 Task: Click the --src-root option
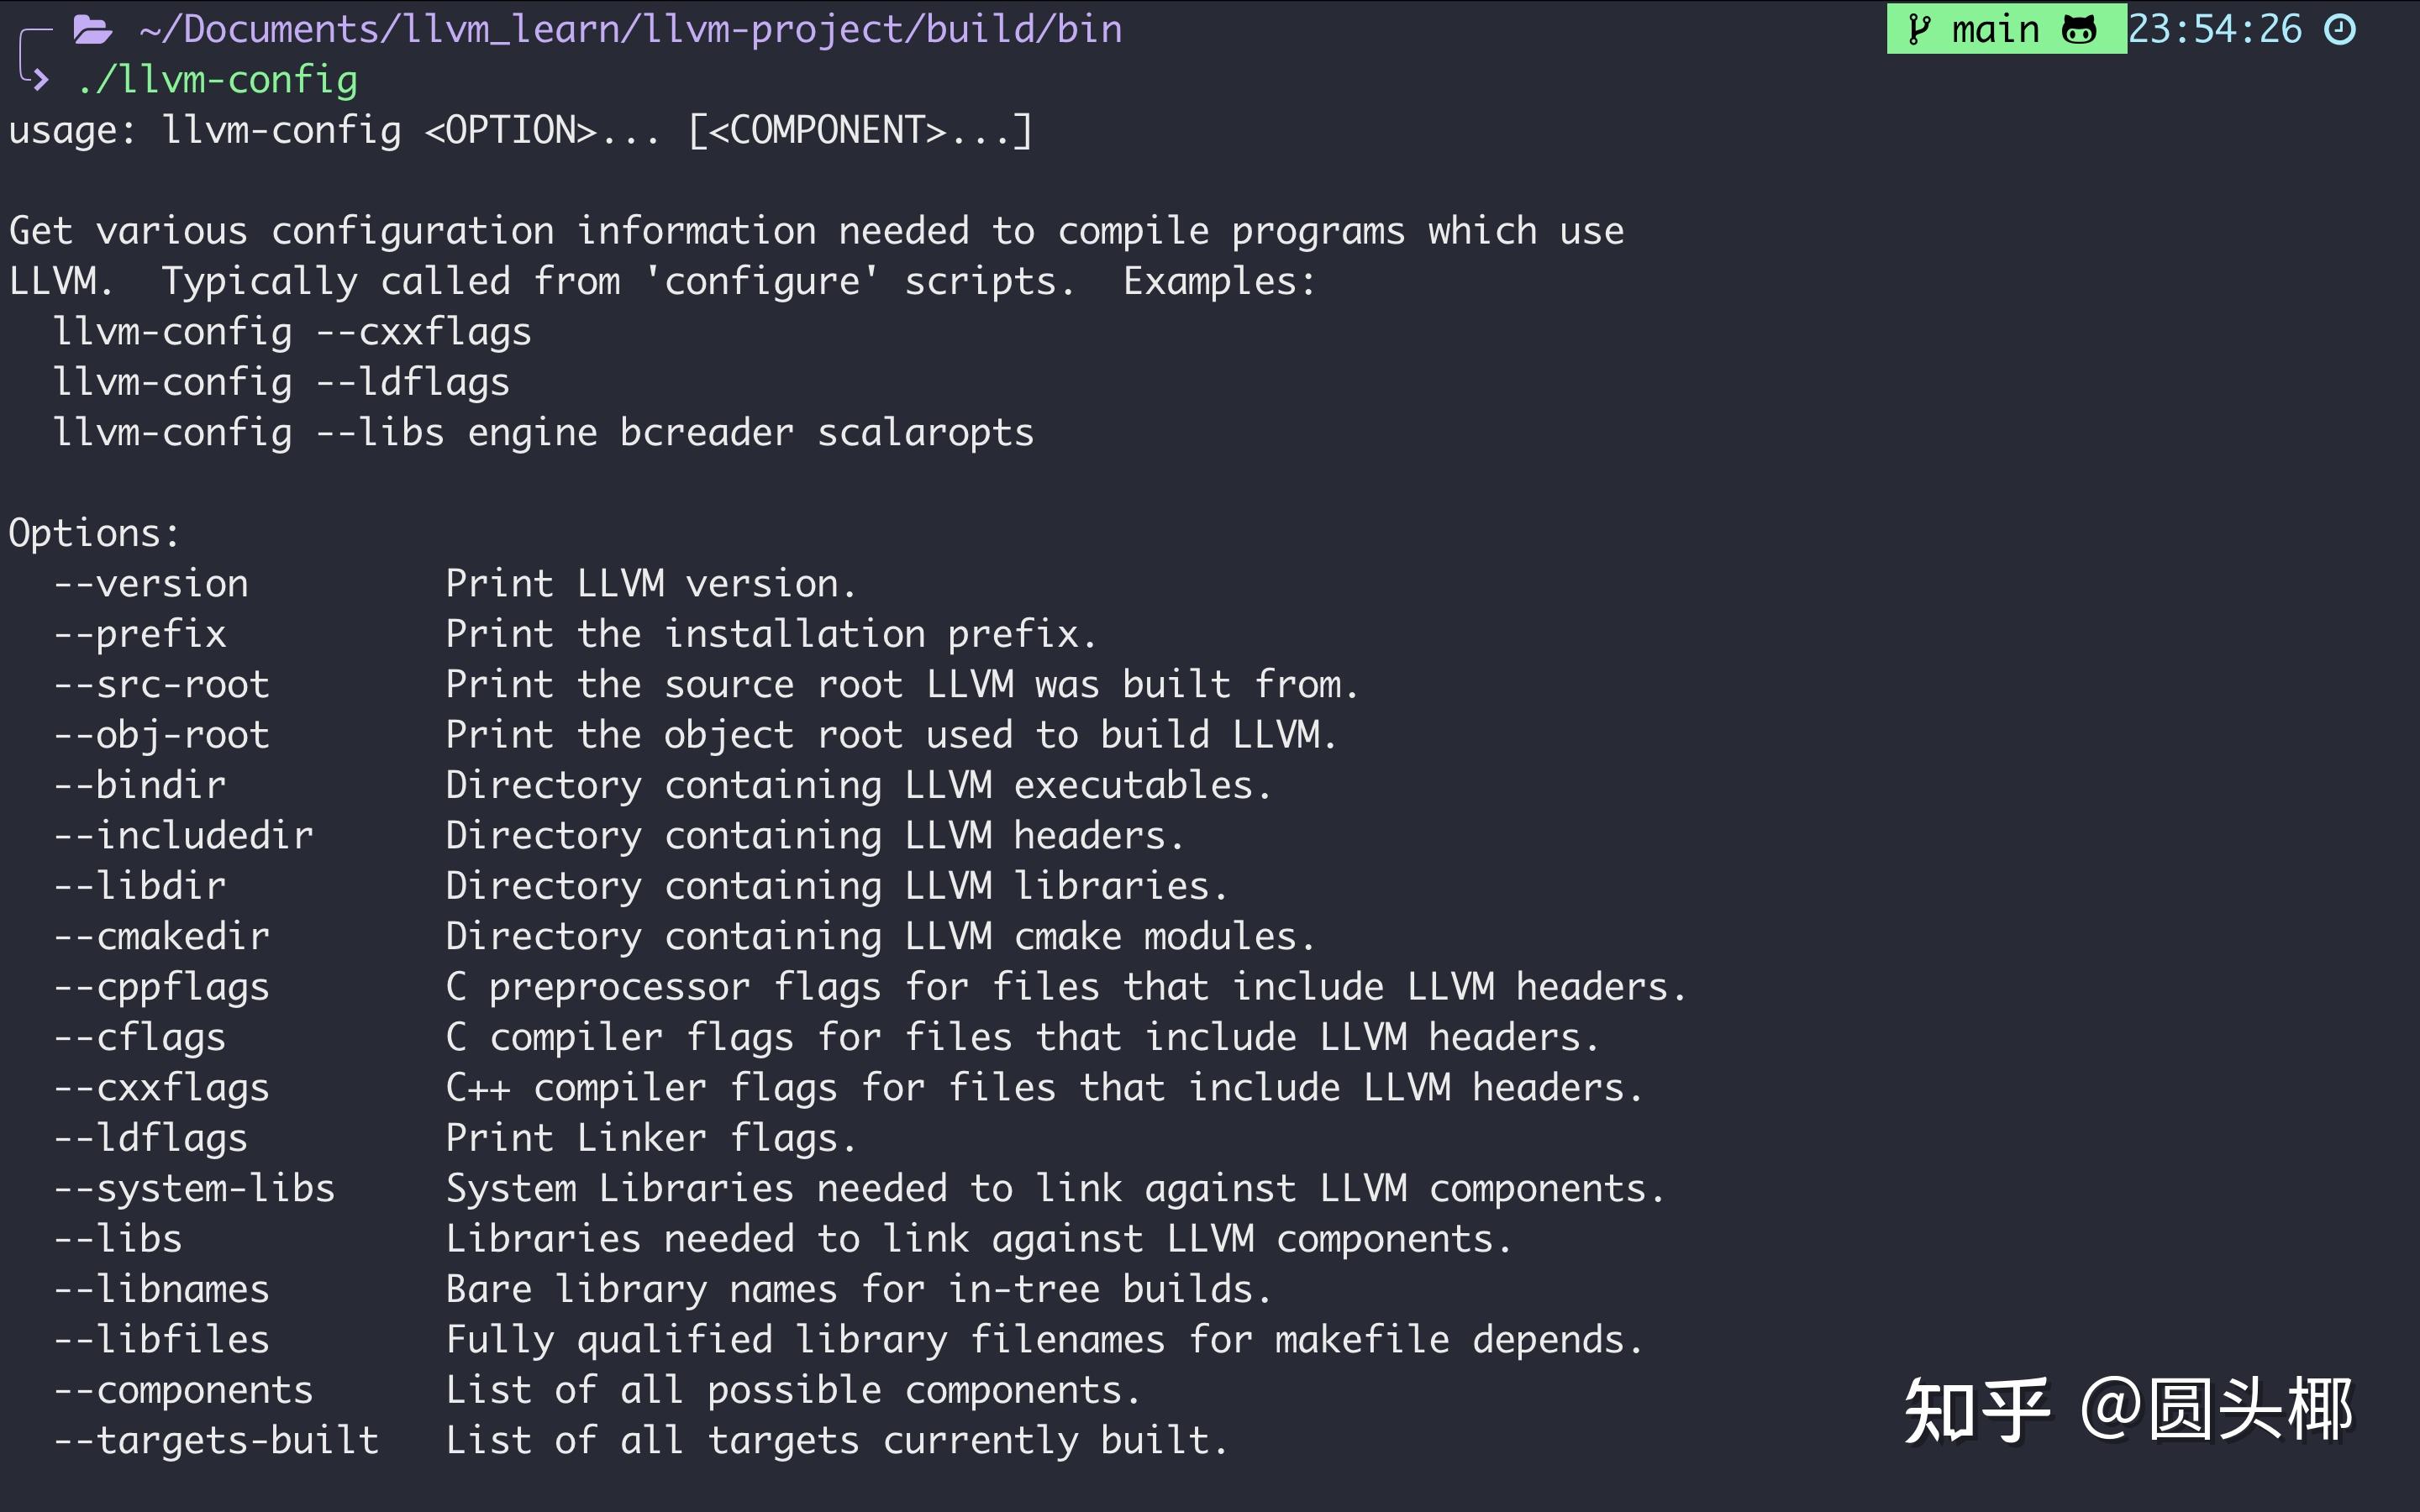click(x=162, y=685)
